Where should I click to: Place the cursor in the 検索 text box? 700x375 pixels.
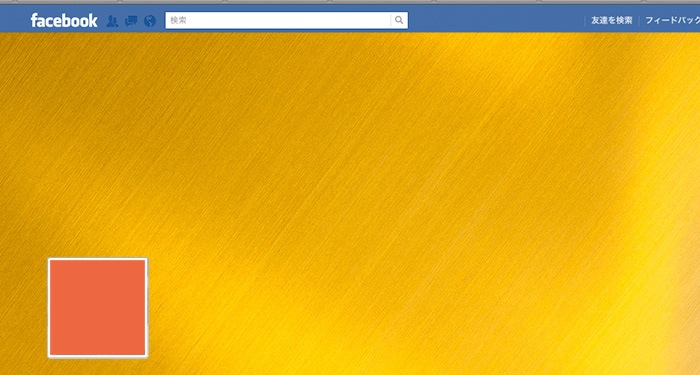click(278, 20)
